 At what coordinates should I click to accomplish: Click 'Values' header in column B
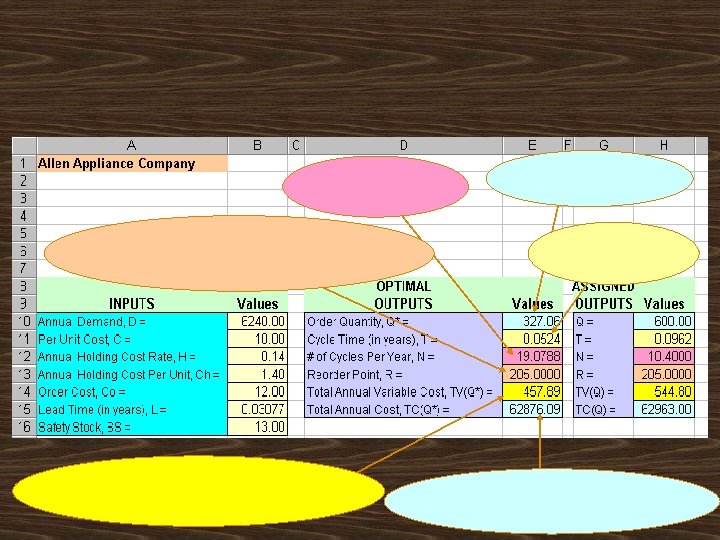click(x=257, y=304)
